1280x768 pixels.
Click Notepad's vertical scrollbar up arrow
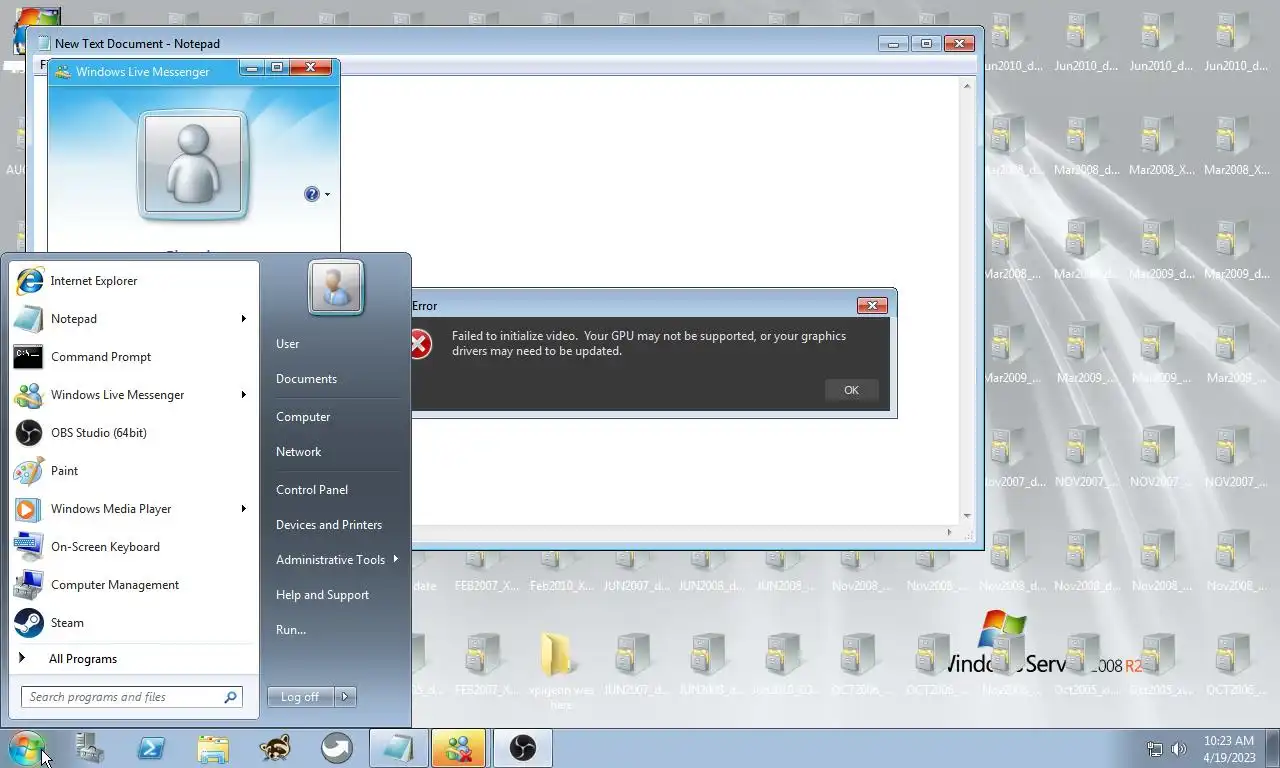(967, 87)
